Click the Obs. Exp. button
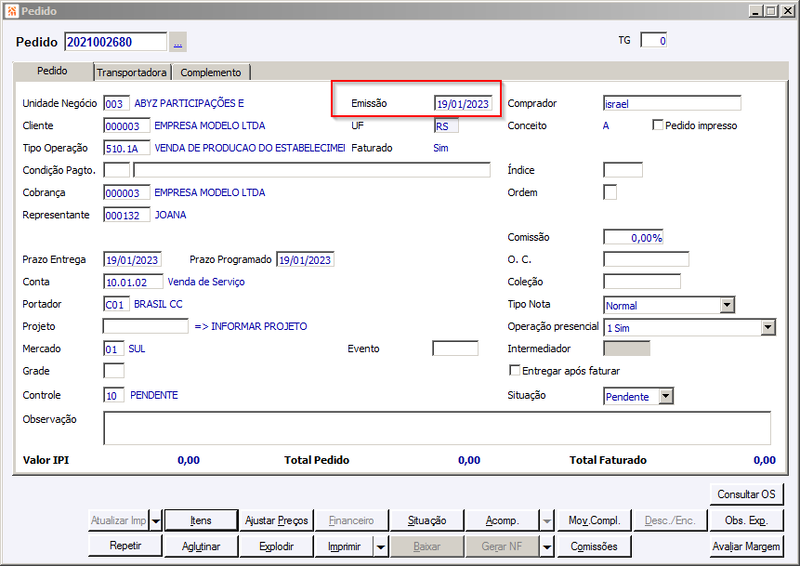 tap(745, 521)
